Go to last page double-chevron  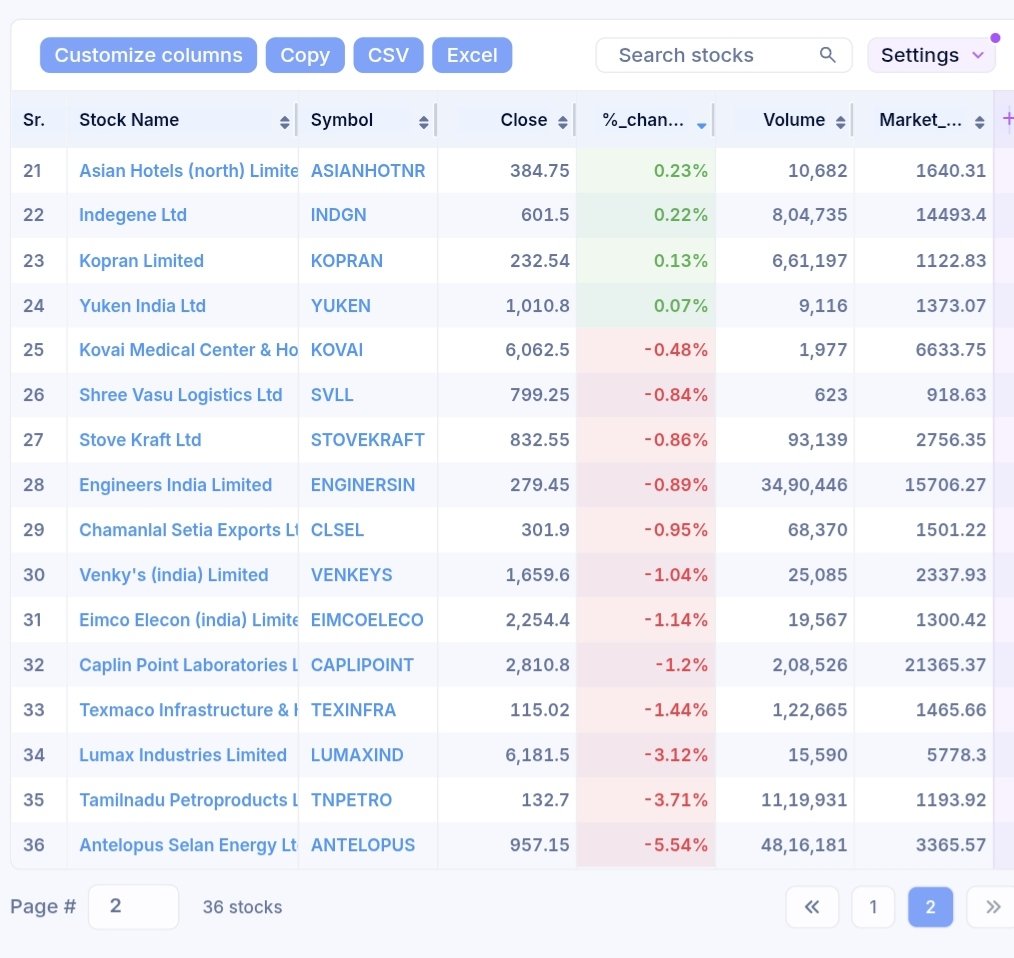coord(991,907)
